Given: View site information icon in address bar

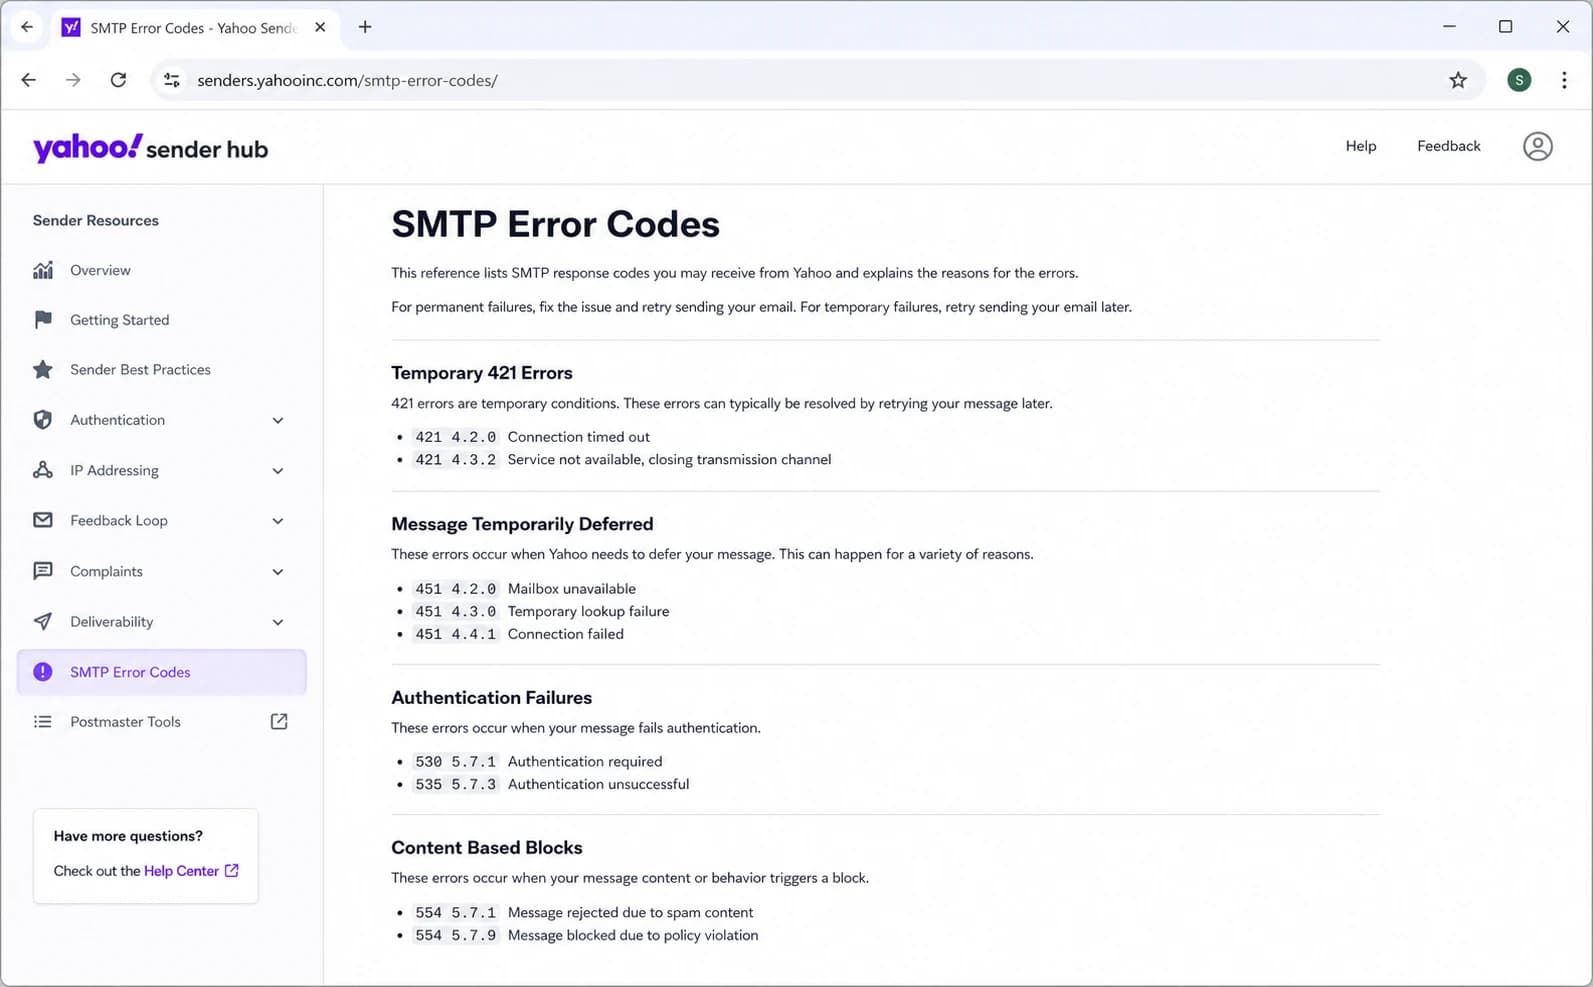Looking at the screenshot, I should click(172, 80).
